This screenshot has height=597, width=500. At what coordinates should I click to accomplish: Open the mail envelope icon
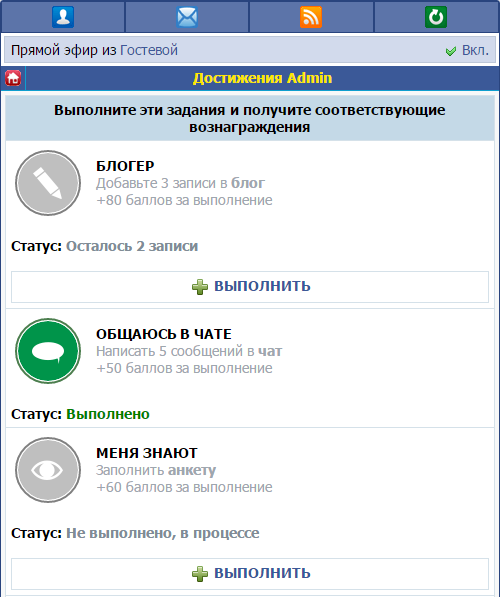(187, 17)
